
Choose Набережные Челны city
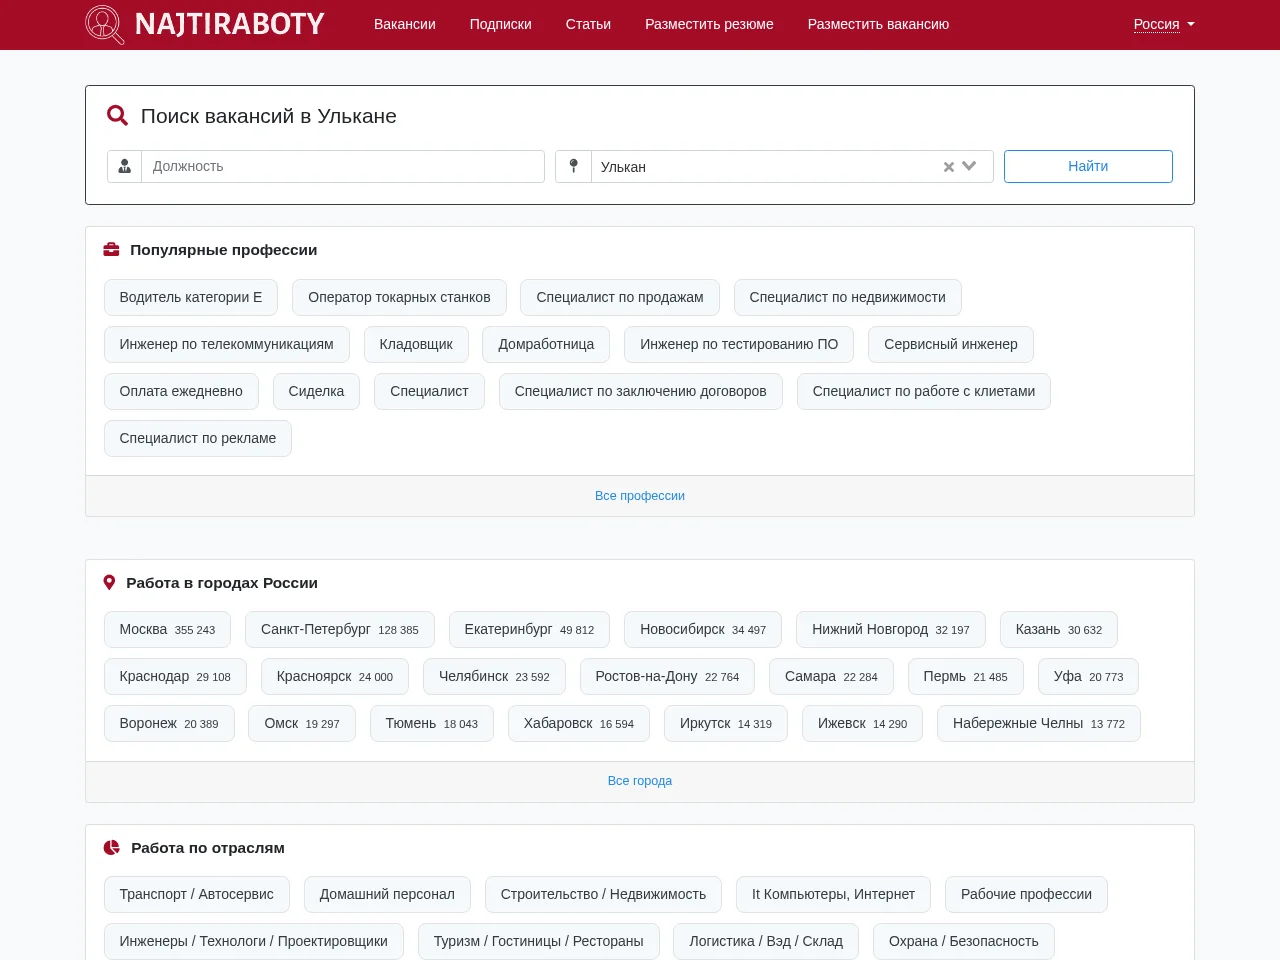(1039, 723)
